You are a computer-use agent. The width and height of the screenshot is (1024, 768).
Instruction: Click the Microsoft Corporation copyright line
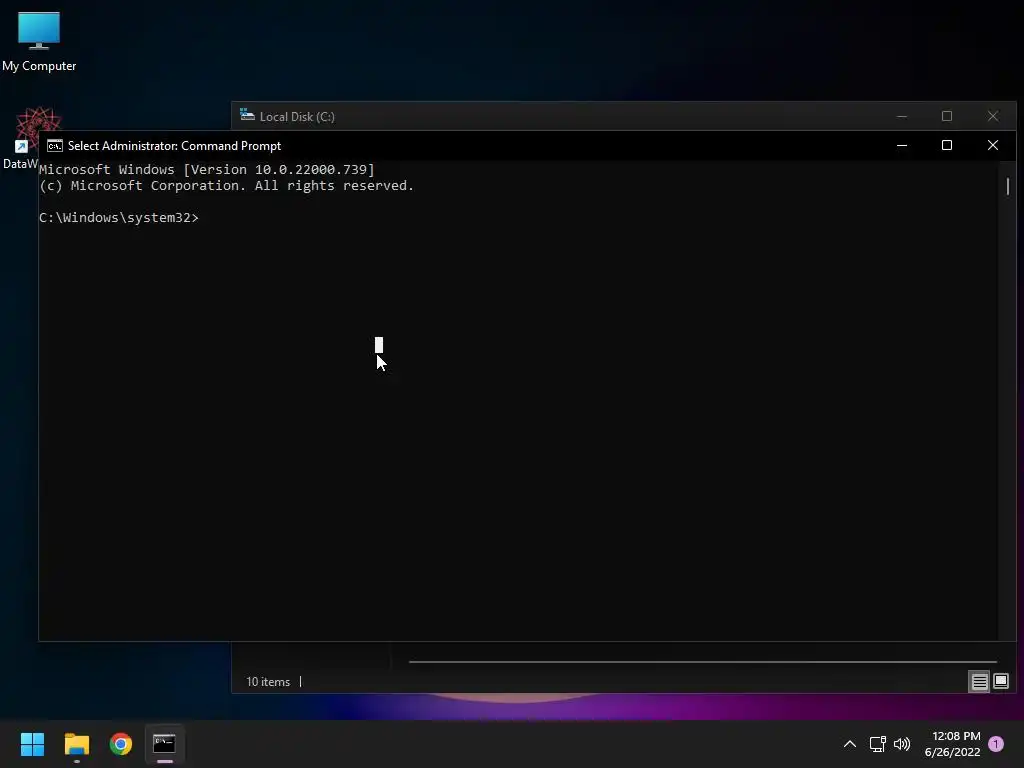[226, 185]
